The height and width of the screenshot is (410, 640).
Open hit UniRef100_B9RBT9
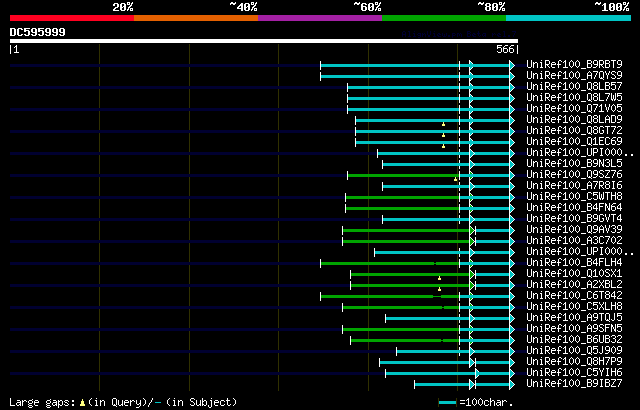[x=574, y=64]
